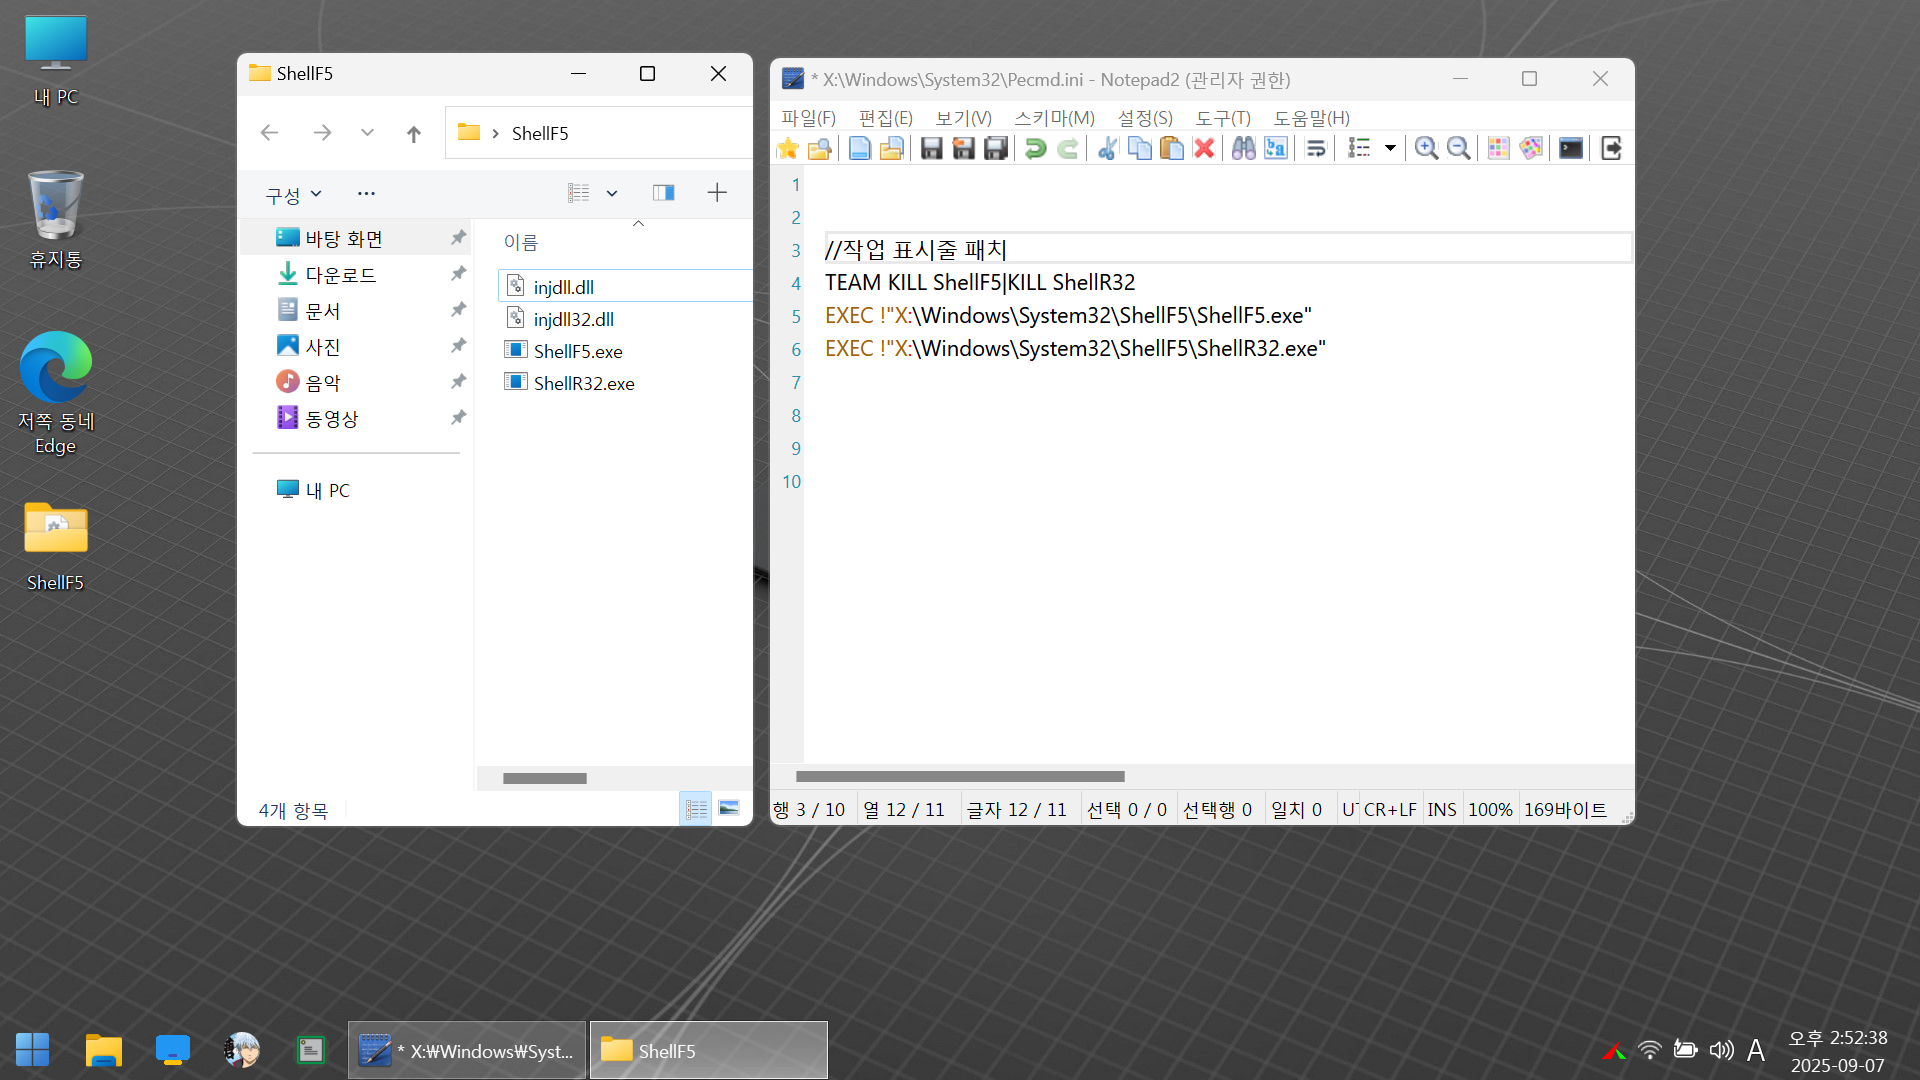Click the command line console icon

point(1571,148)
